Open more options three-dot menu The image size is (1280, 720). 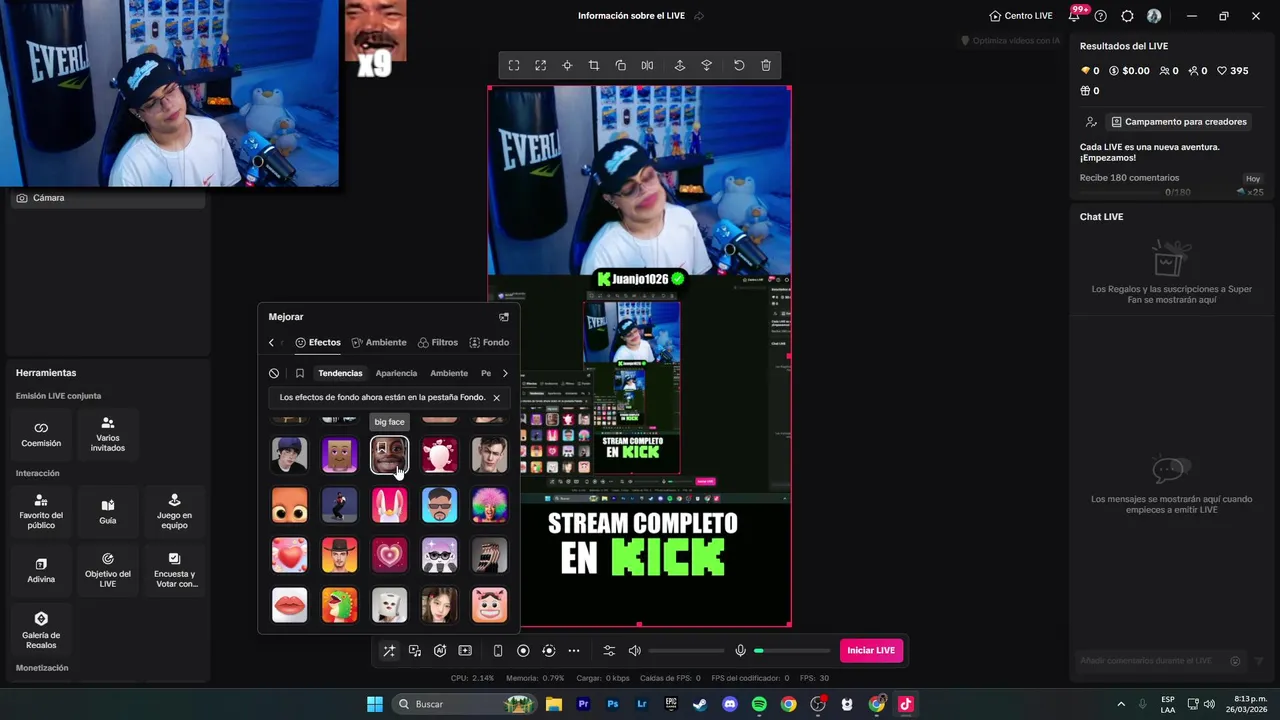pyautogui.click(x=574, y=651)
